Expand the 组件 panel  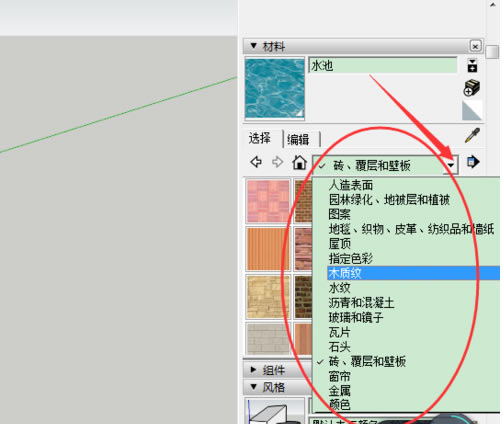(254, 370)
